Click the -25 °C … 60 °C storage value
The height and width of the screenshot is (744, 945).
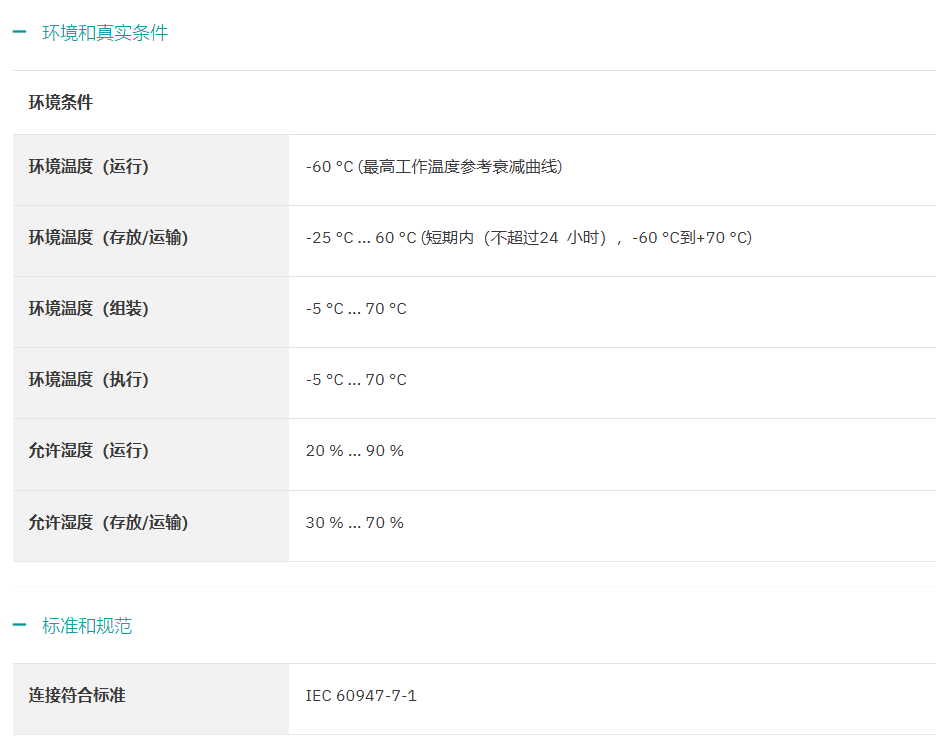[360, 238]
